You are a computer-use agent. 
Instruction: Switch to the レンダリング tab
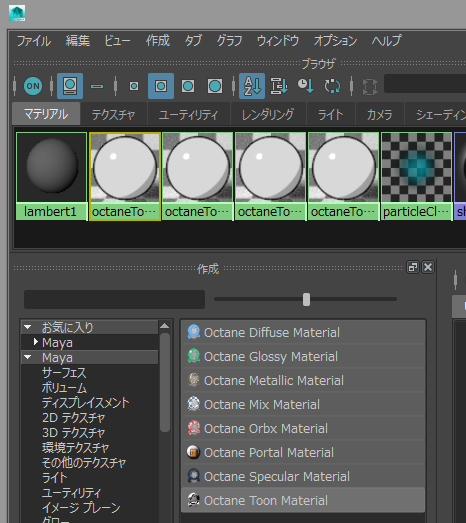pyautogui.click(x=268, y=115)
